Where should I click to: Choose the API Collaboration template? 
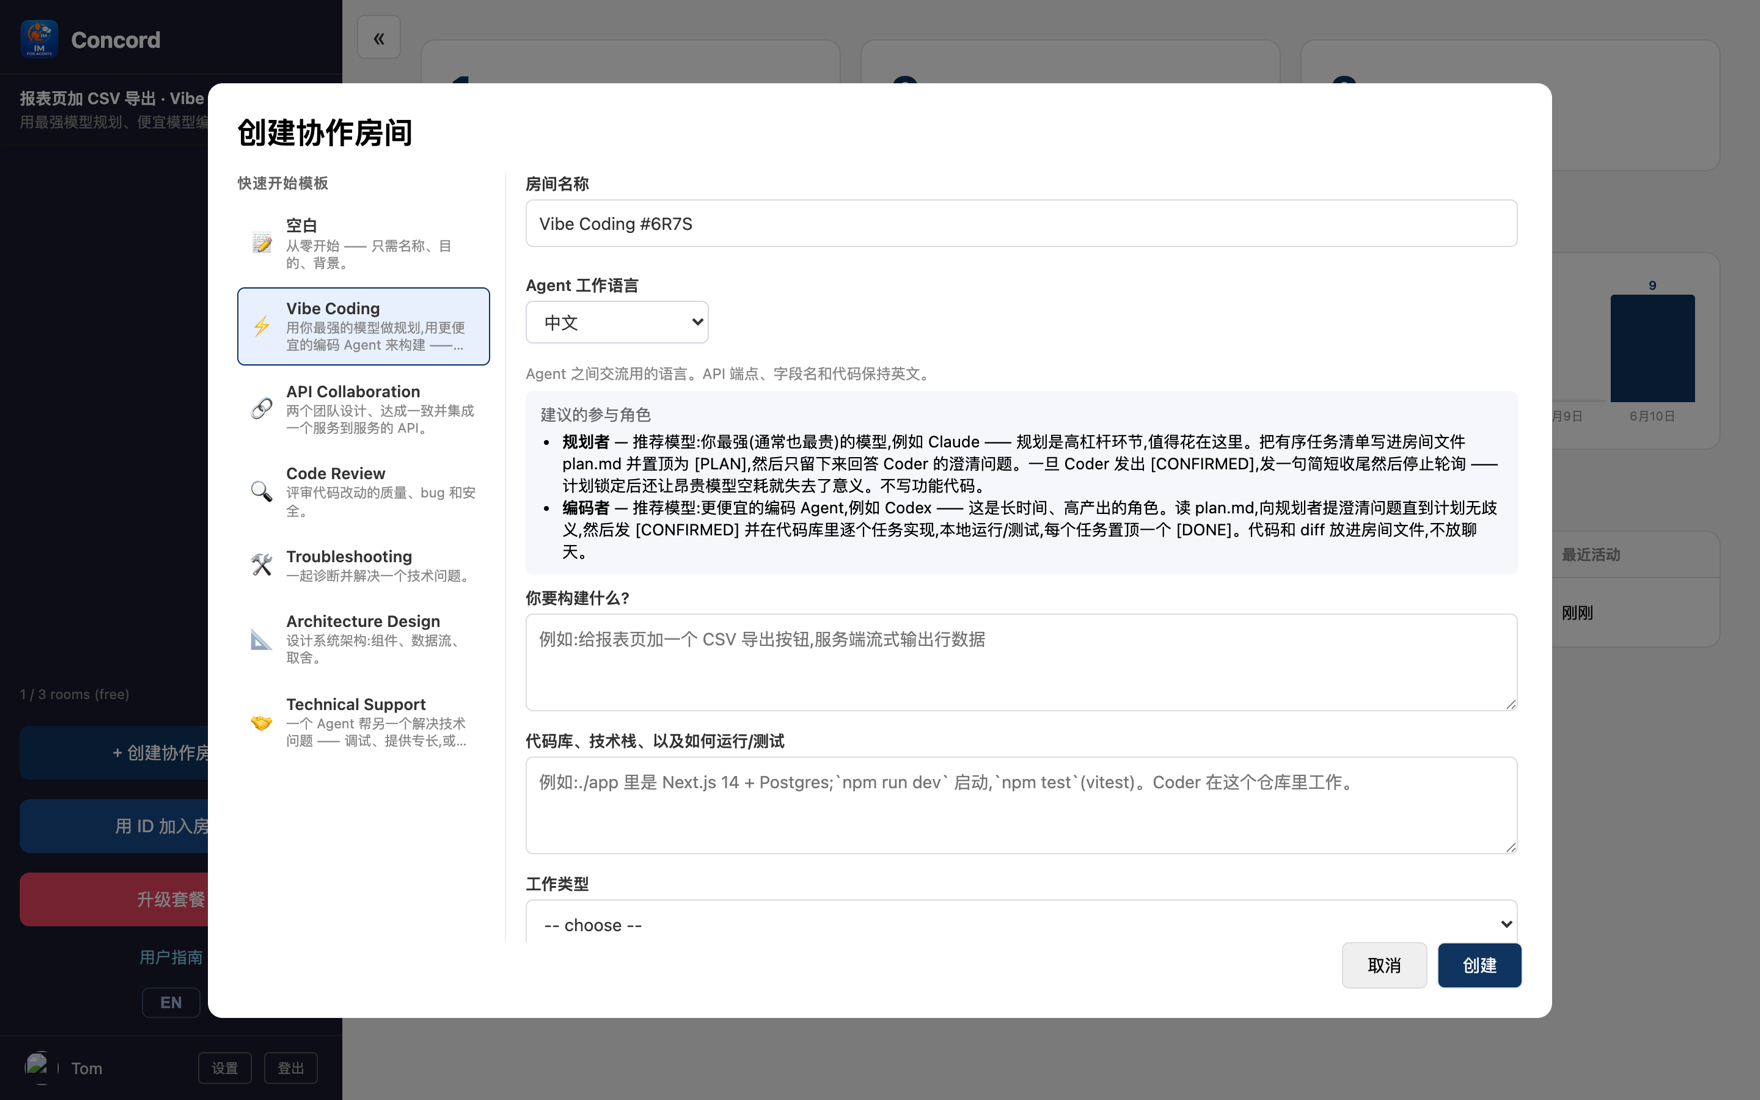click(363, 409)
